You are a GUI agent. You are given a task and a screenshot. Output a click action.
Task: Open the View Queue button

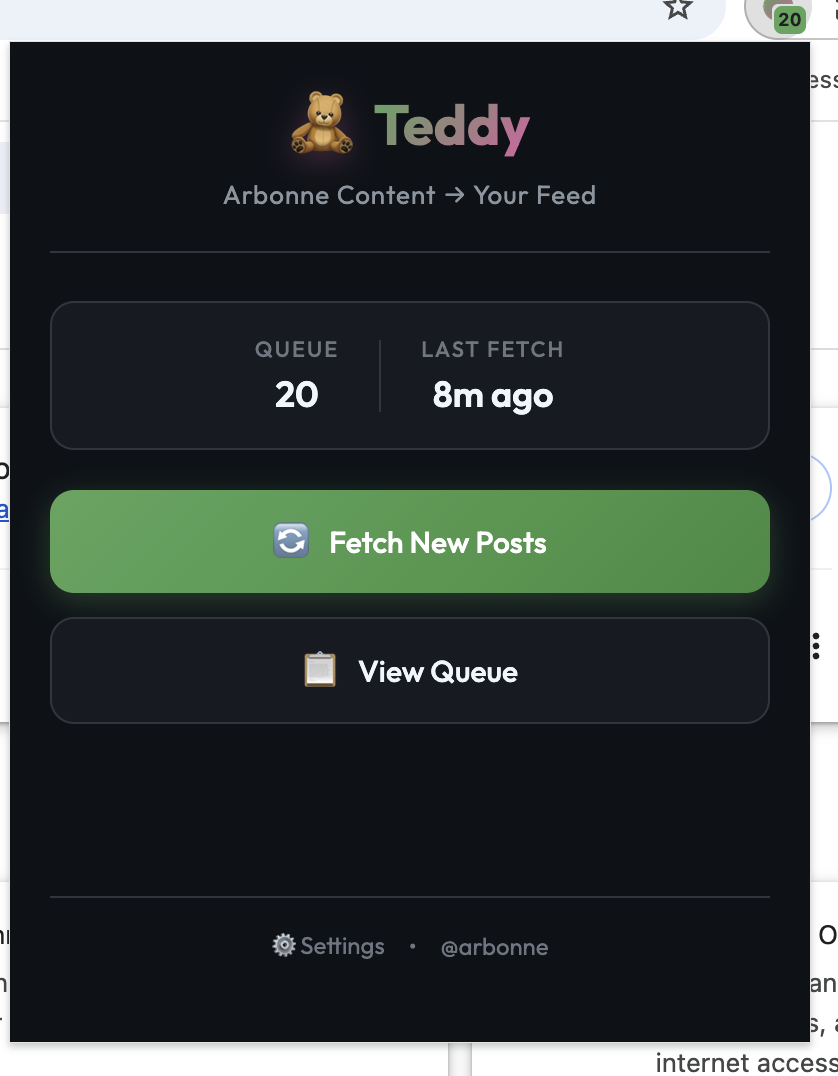coord(410,670)
